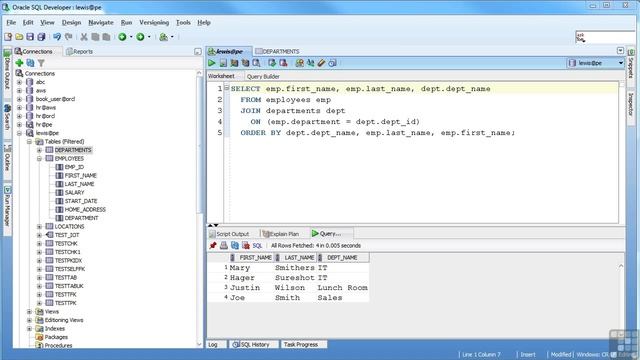Click the red-marked icon left of the SQL link
This screenshot has width=640, height=360.
click(x=246, y=245)
